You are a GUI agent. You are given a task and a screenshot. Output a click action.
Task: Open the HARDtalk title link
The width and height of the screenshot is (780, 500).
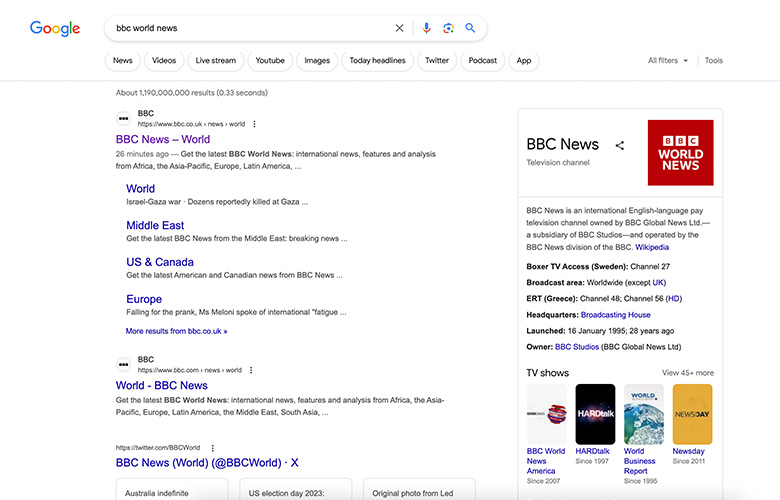coord(592,451)
